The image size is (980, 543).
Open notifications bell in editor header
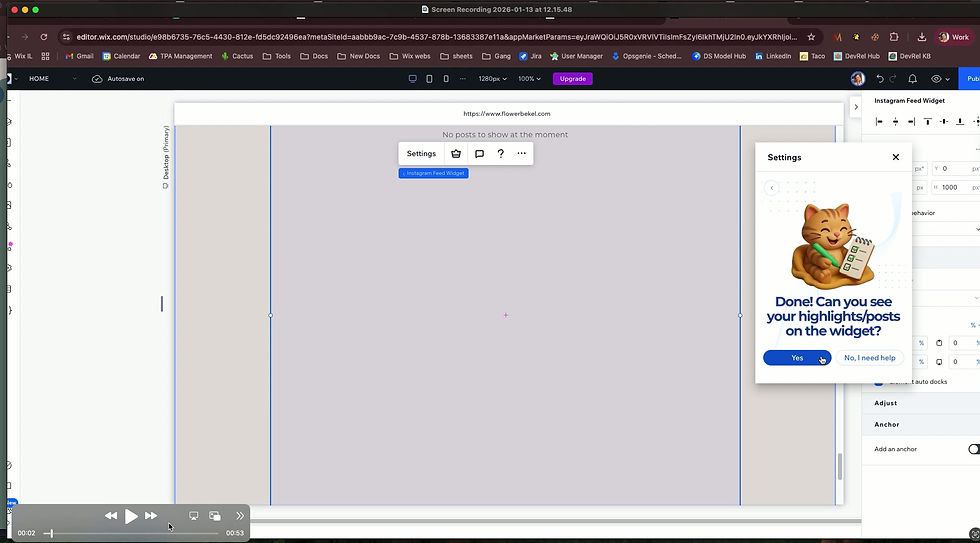[912, 79]
